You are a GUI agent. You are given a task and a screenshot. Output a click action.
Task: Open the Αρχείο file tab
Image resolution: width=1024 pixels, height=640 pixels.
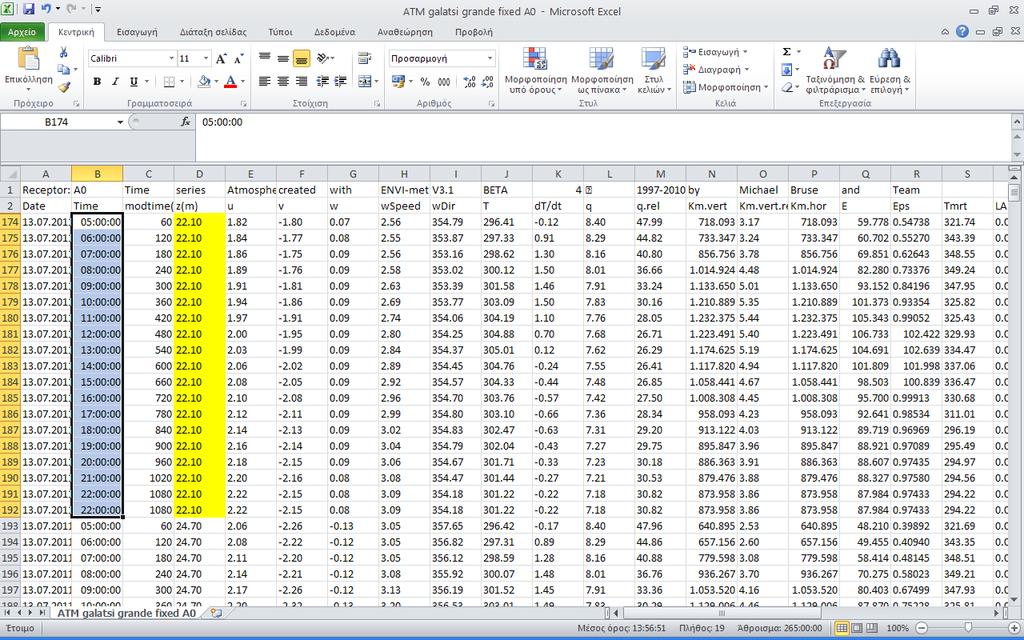(22, 31)
